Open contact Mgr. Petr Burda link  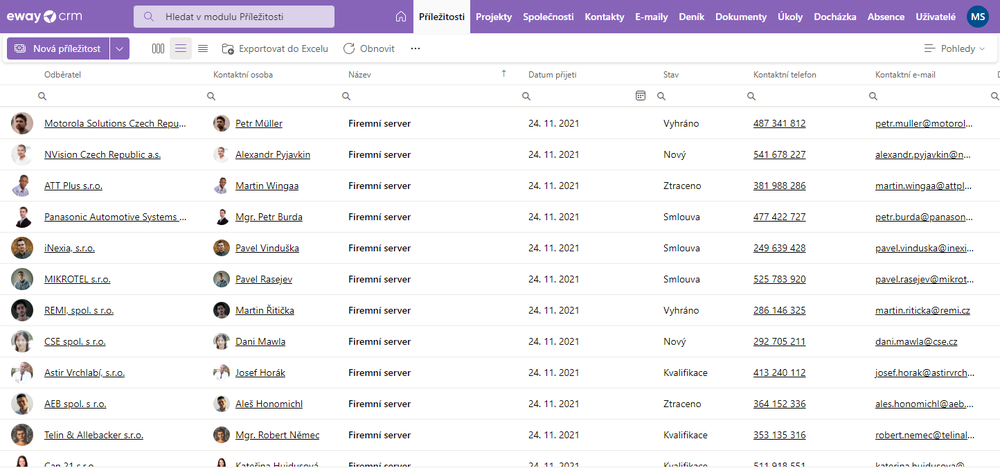point(268,217)
